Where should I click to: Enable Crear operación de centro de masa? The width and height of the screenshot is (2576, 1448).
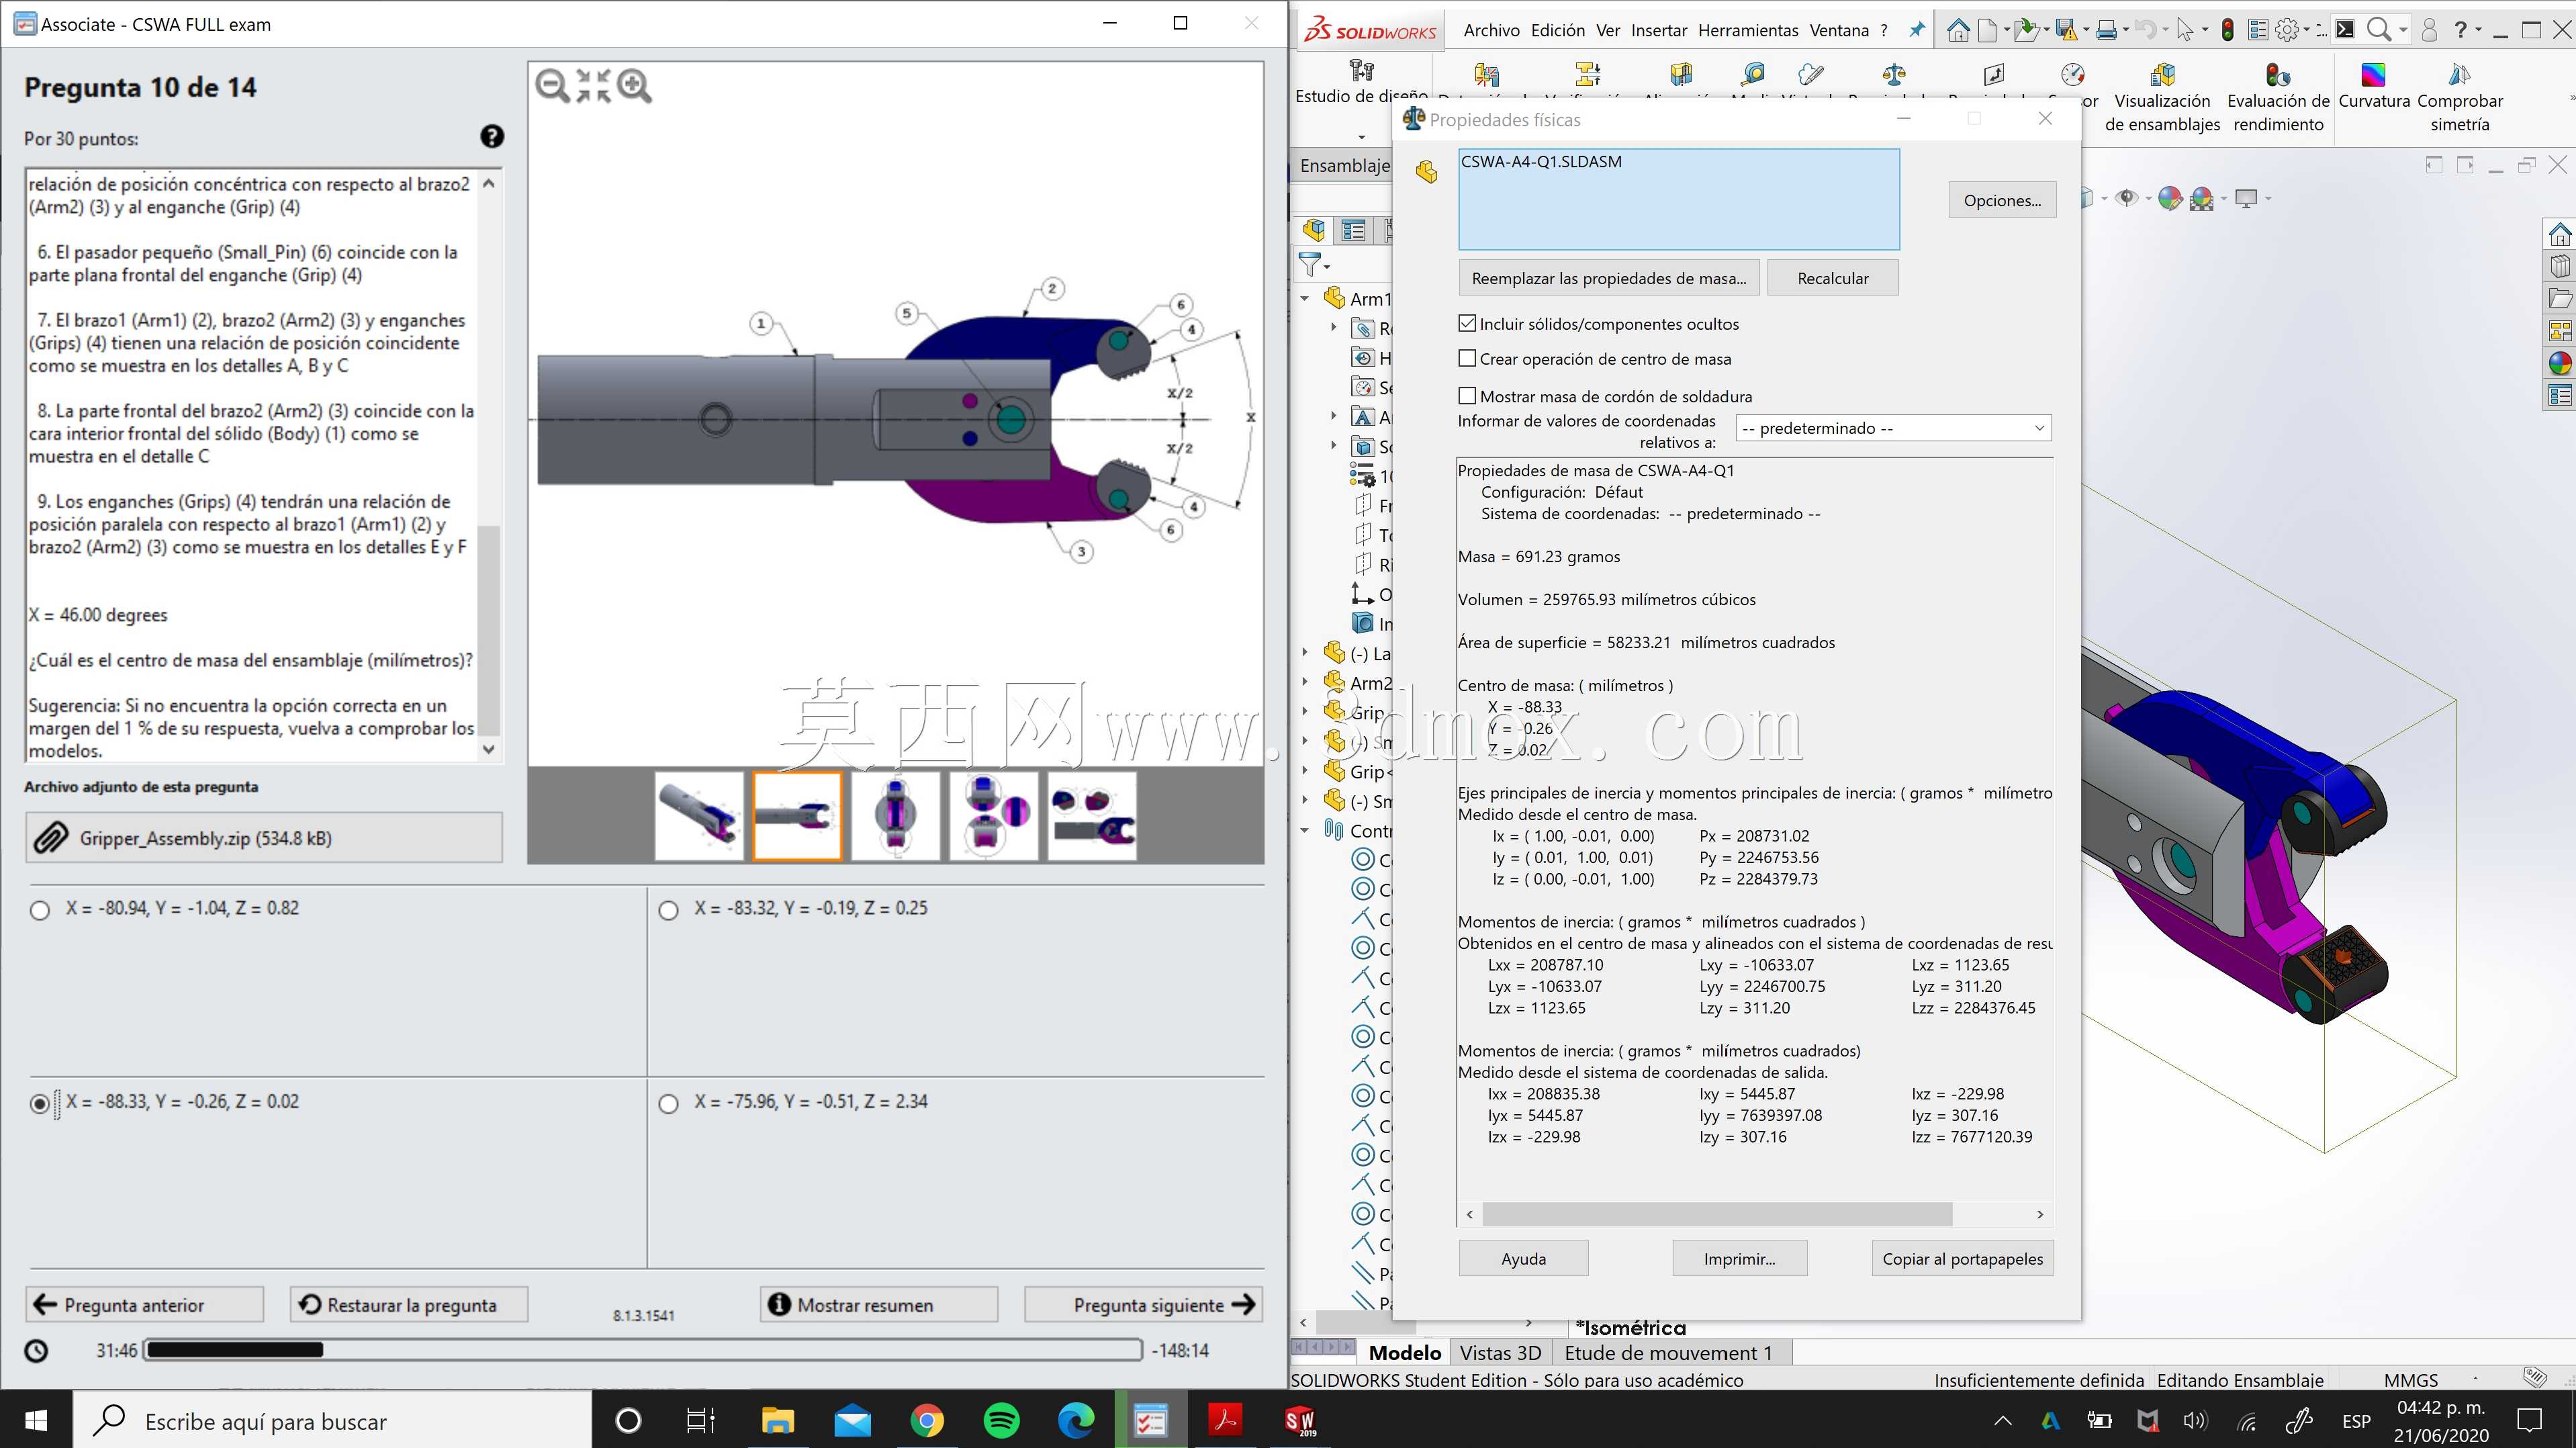tap(1467, 358)
